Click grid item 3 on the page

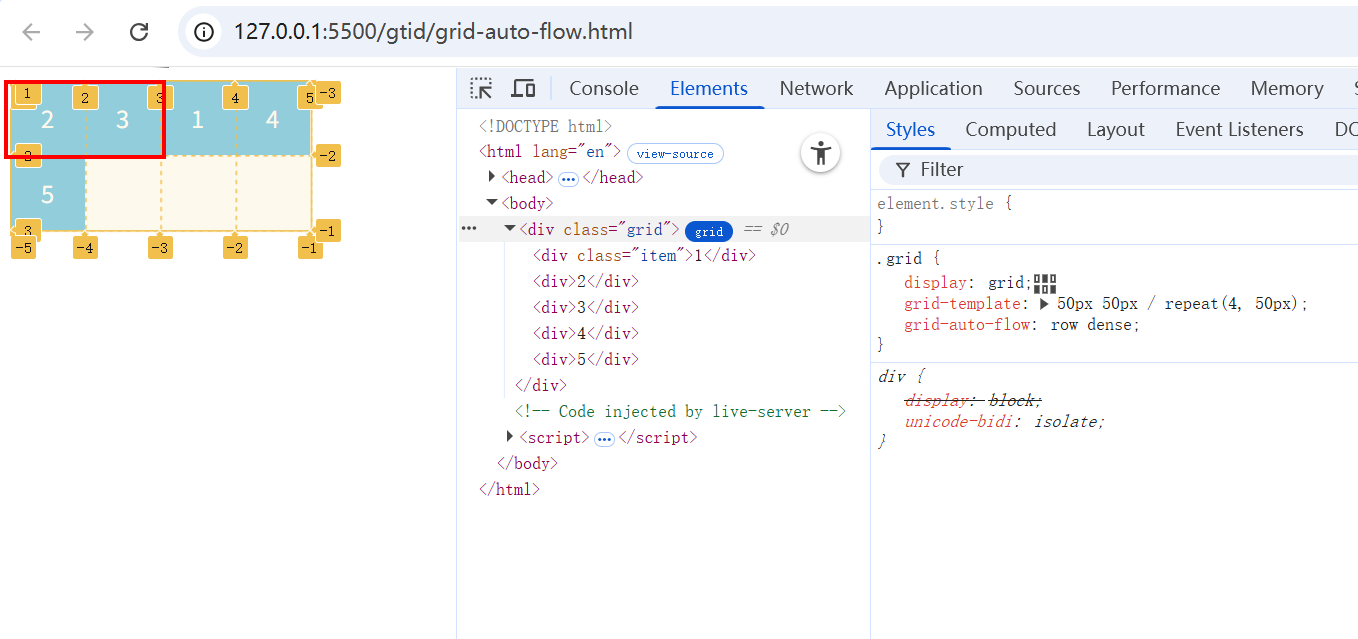coord(123,120)
